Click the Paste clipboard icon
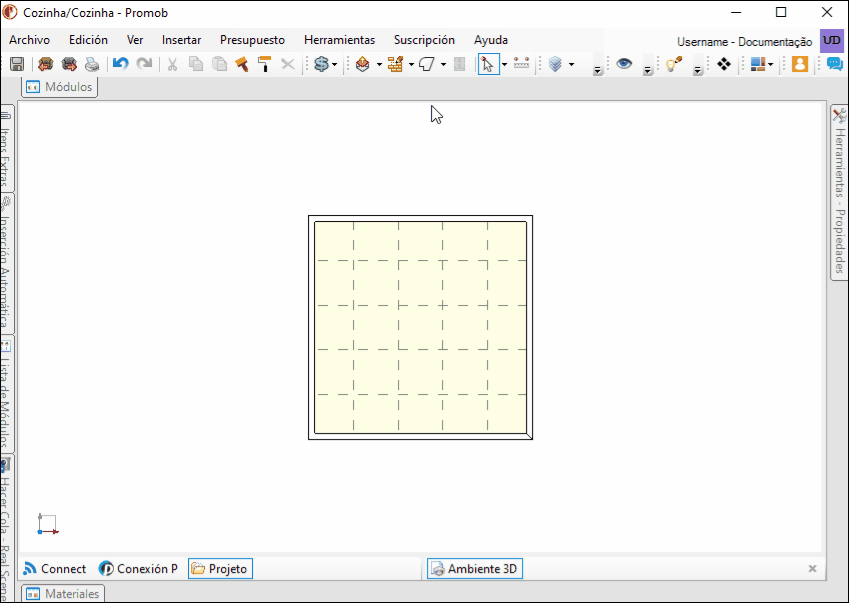Viewport: 849px width, 603px height. [219, 64]
